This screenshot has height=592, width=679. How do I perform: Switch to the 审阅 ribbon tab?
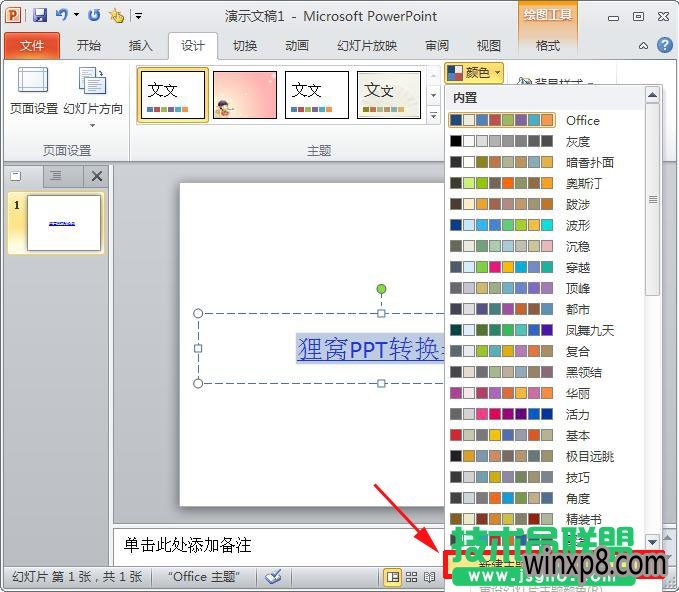click(x=436, y=45)
